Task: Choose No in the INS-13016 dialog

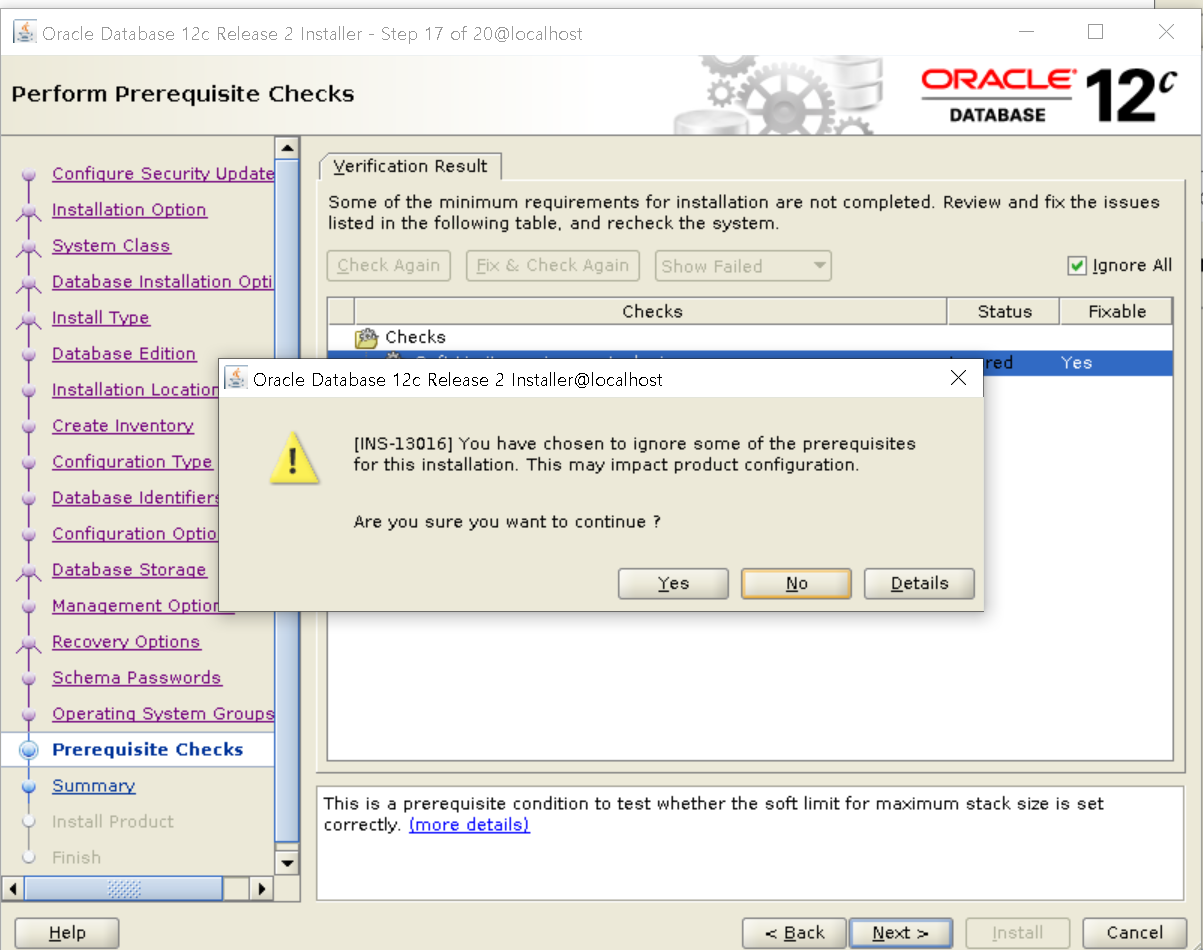Action: (796, 583)
